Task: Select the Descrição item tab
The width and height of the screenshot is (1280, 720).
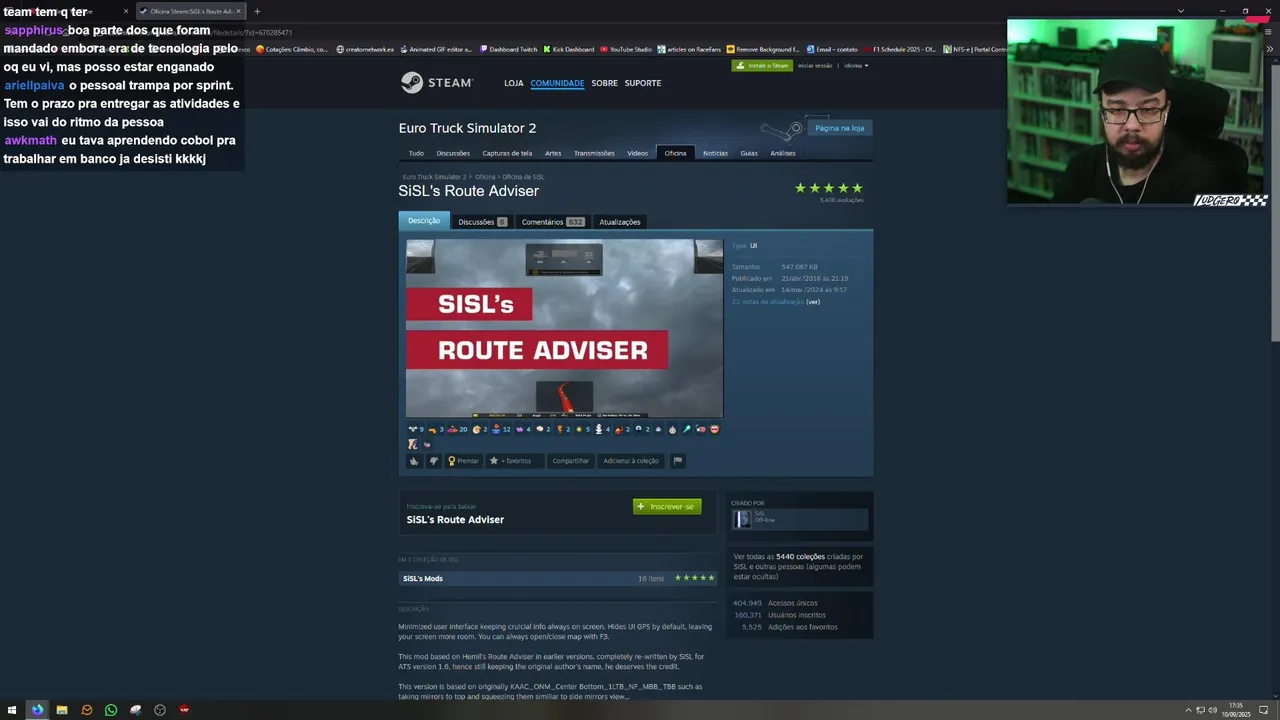Action: [x=424, y=221]
